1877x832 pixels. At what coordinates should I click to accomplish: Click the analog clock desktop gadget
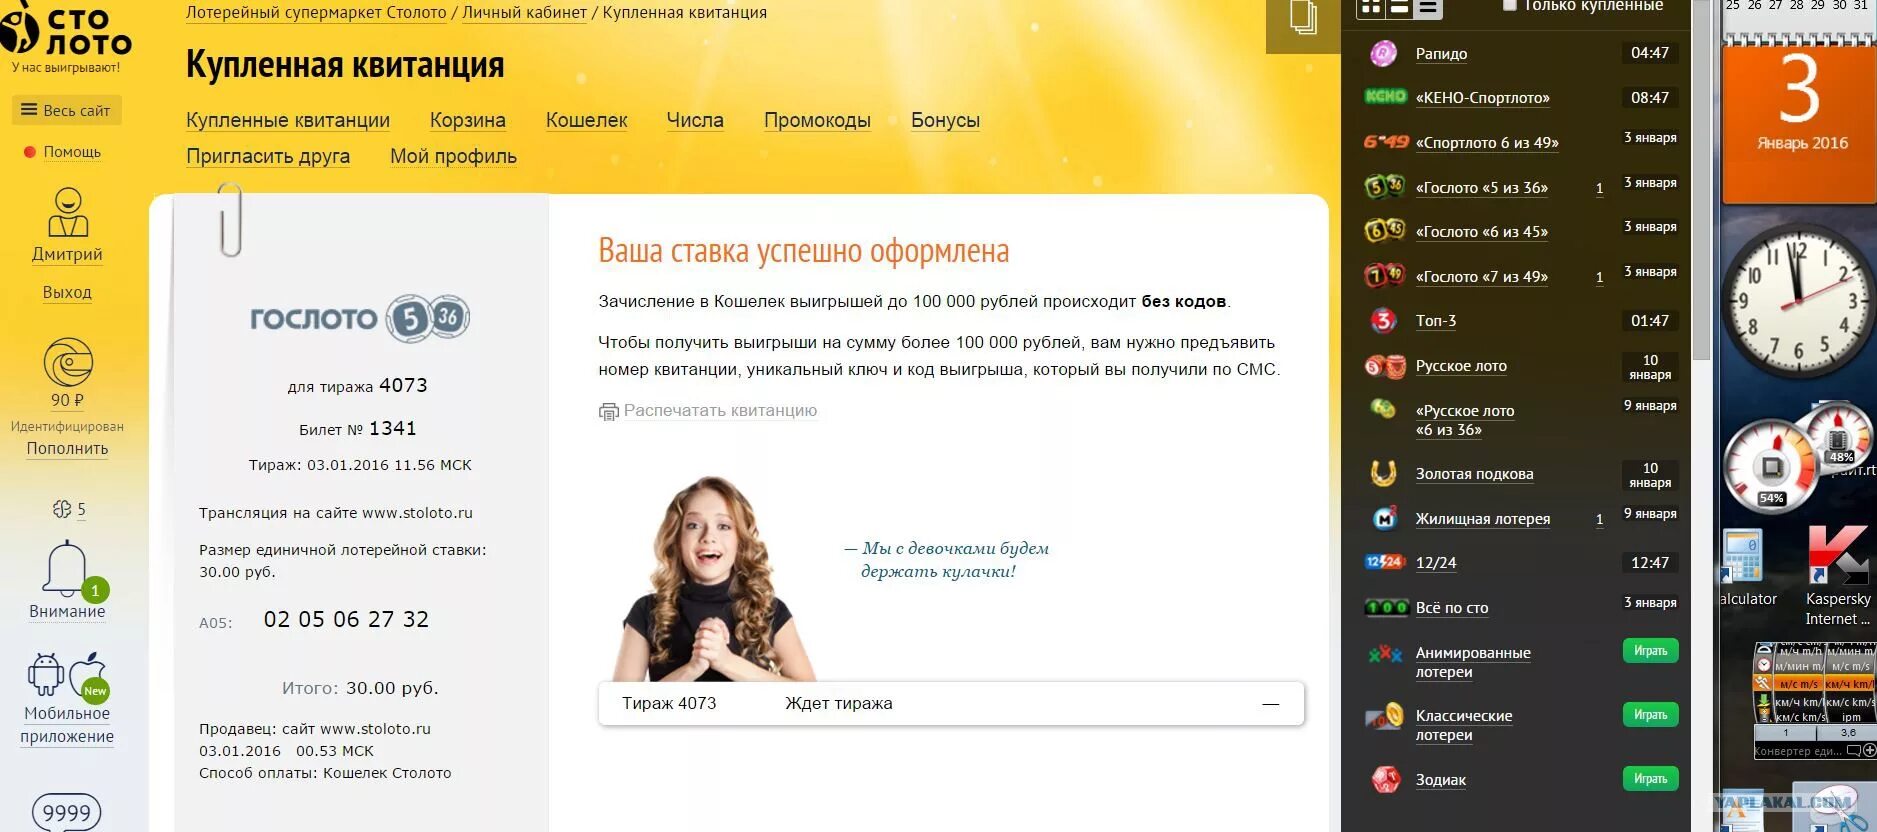[1797, 299]
